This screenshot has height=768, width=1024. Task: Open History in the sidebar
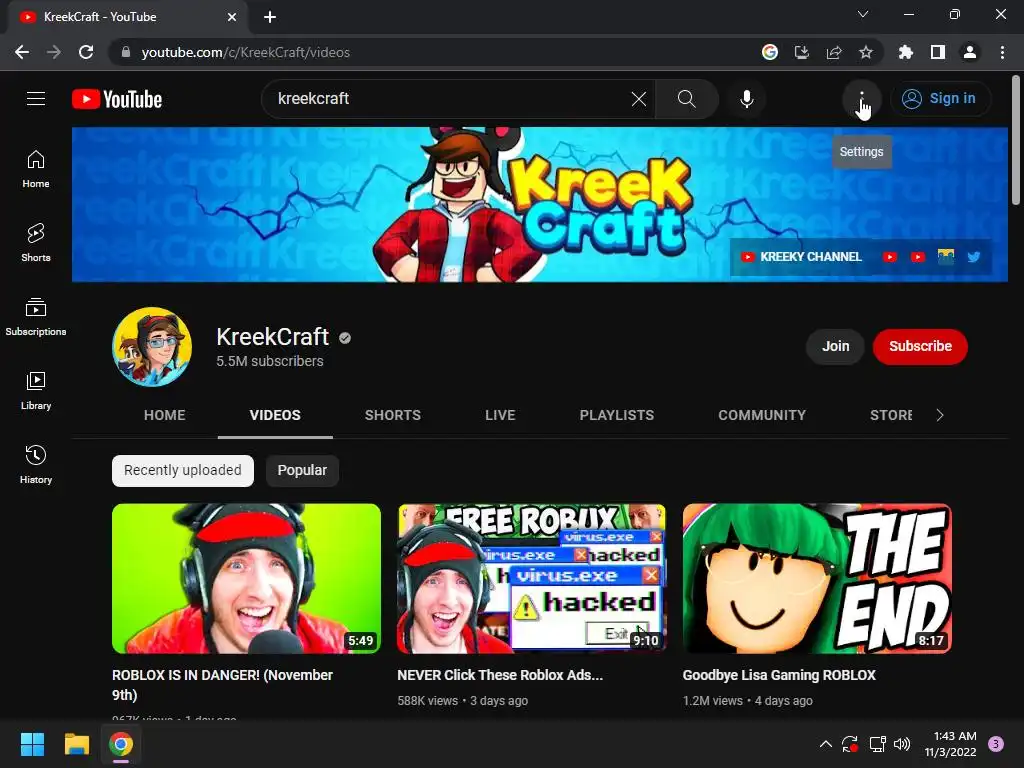click(x=36, y=464)
